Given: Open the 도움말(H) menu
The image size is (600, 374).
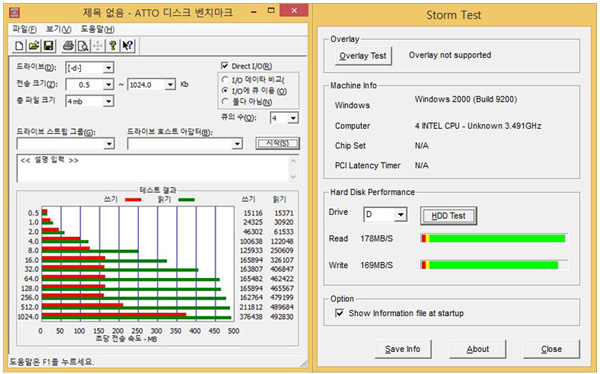Looking at the screenshot, I should pyautogui.click(x=98, y=29).
